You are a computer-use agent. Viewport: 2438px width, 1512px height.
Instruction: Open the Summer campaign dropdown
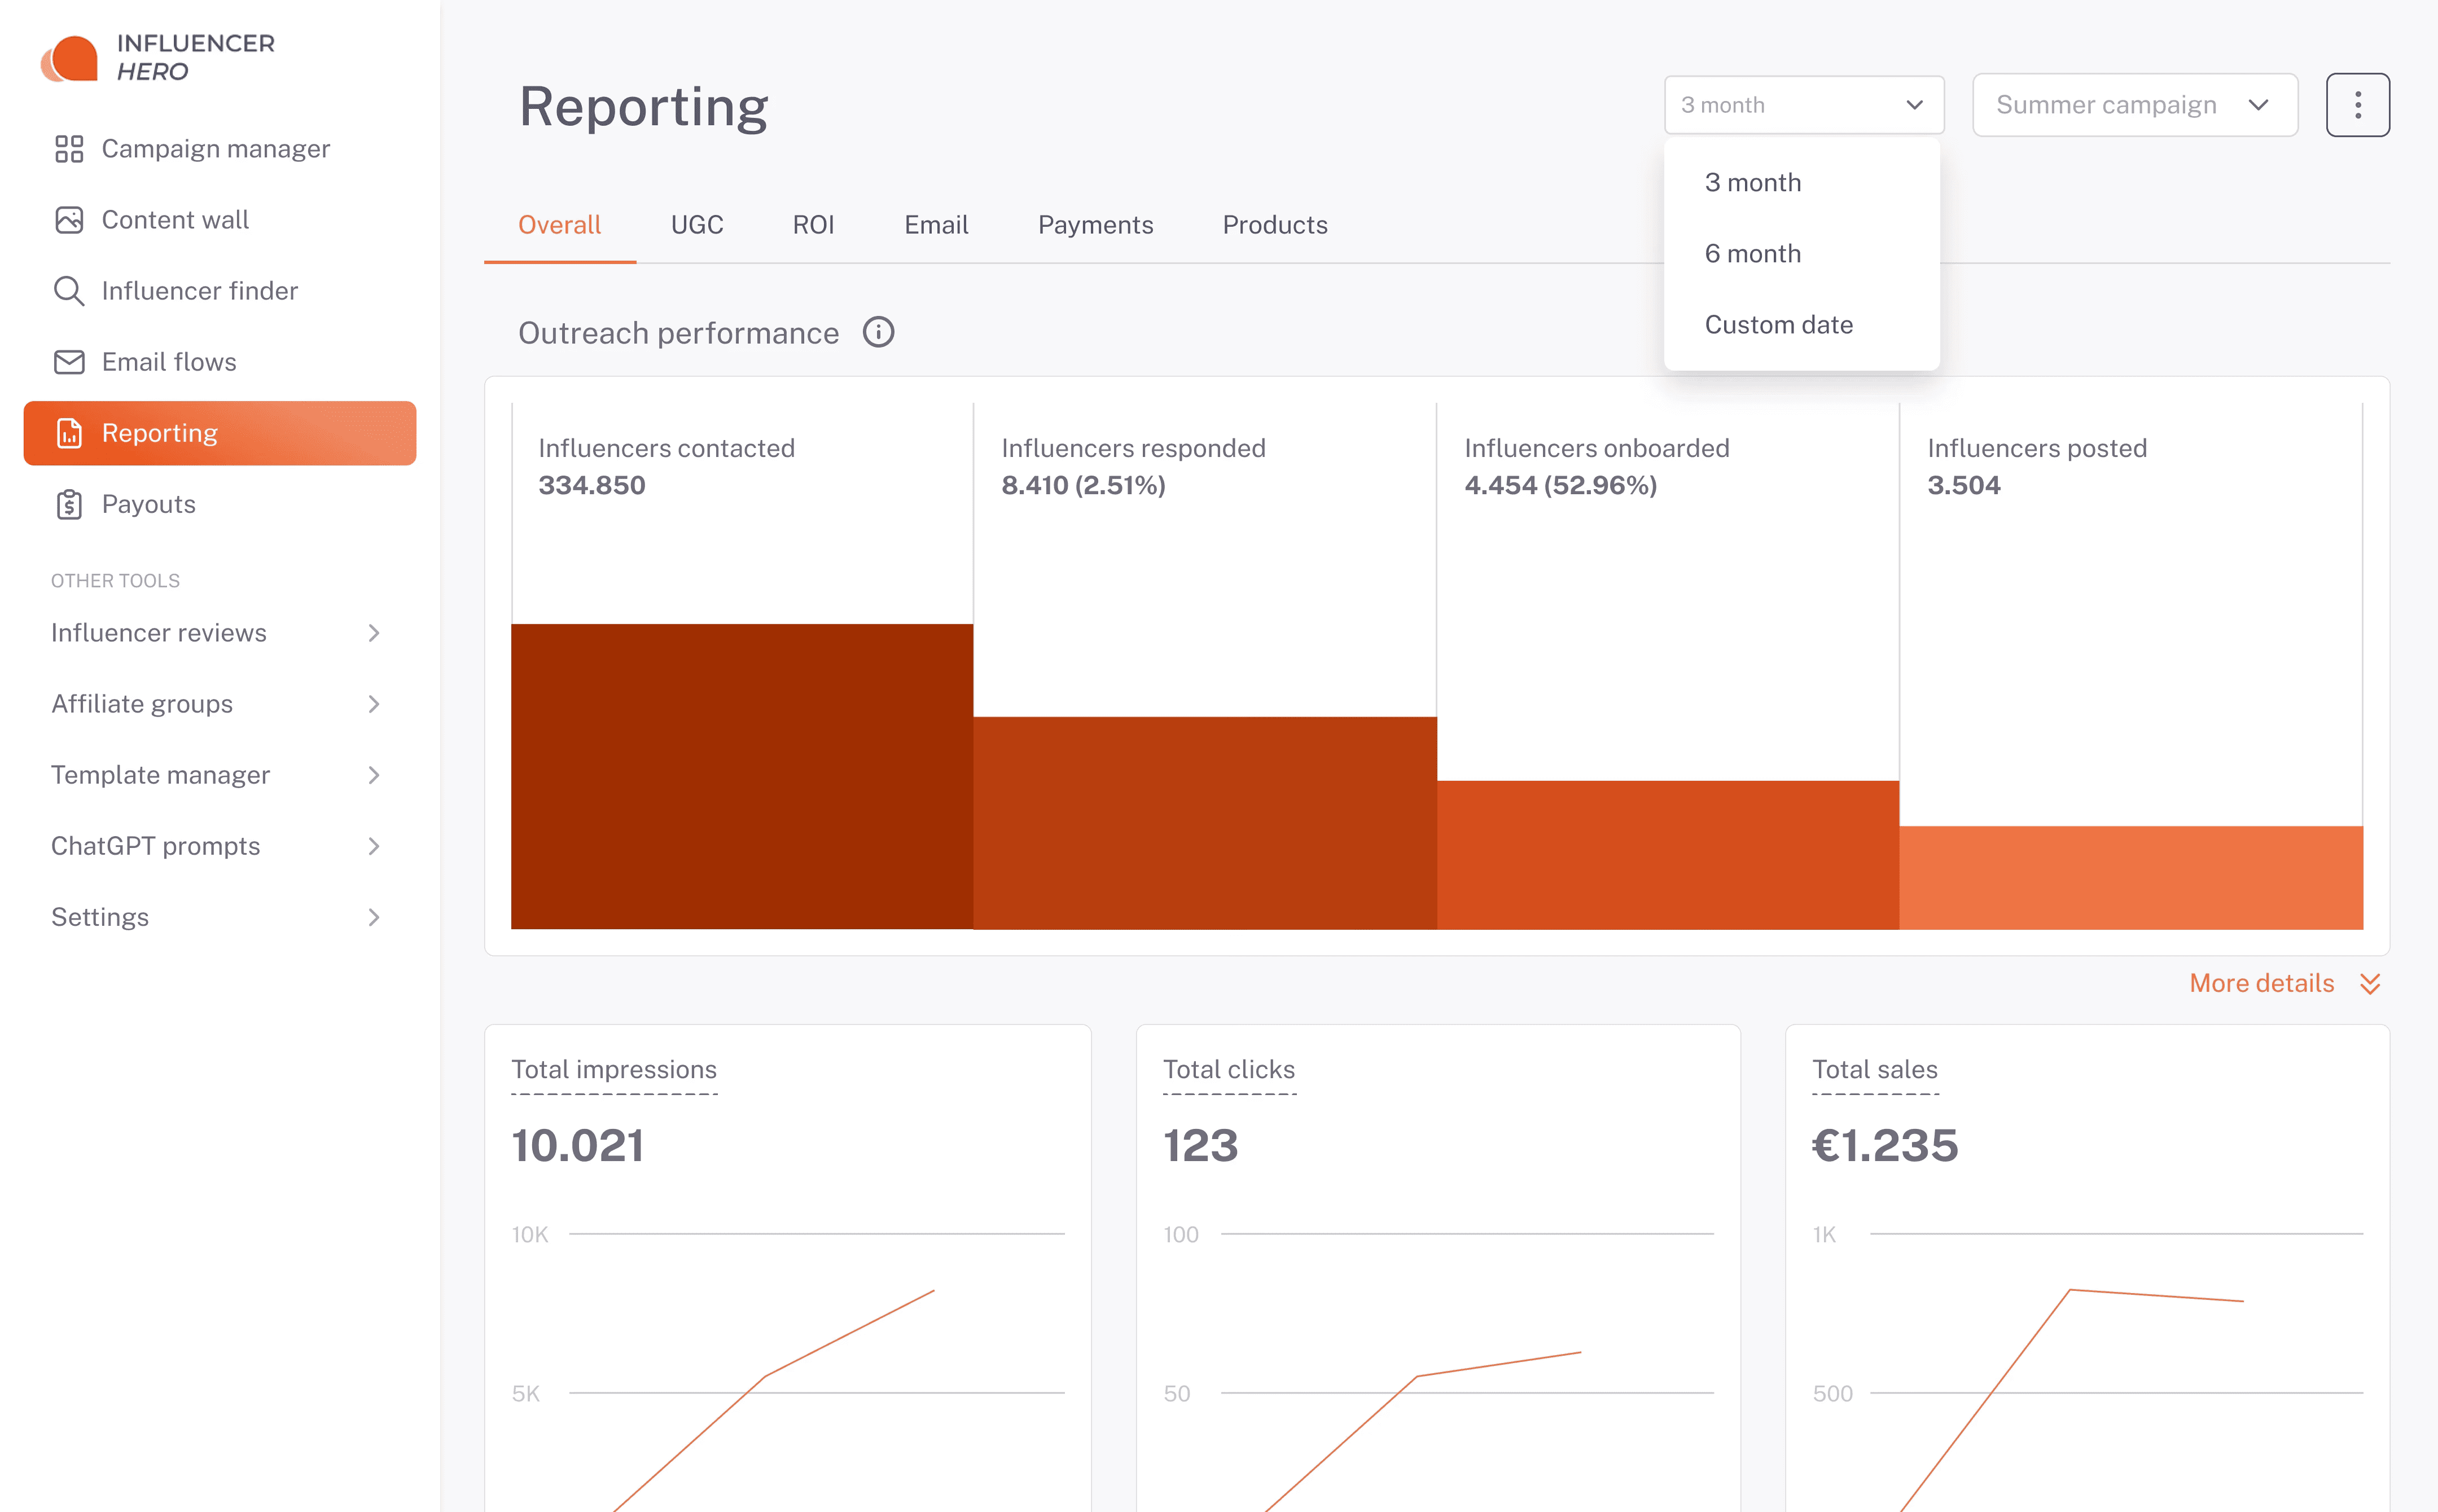point(2134,105)
